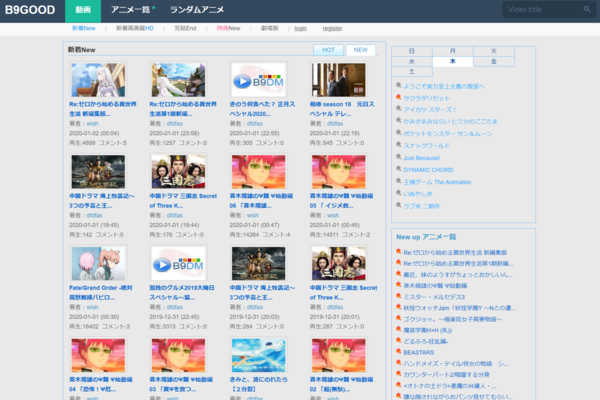Click icon beside ポケットモンスター サン&ムーン
600x400 pixels.
click(x=399, y=132)
